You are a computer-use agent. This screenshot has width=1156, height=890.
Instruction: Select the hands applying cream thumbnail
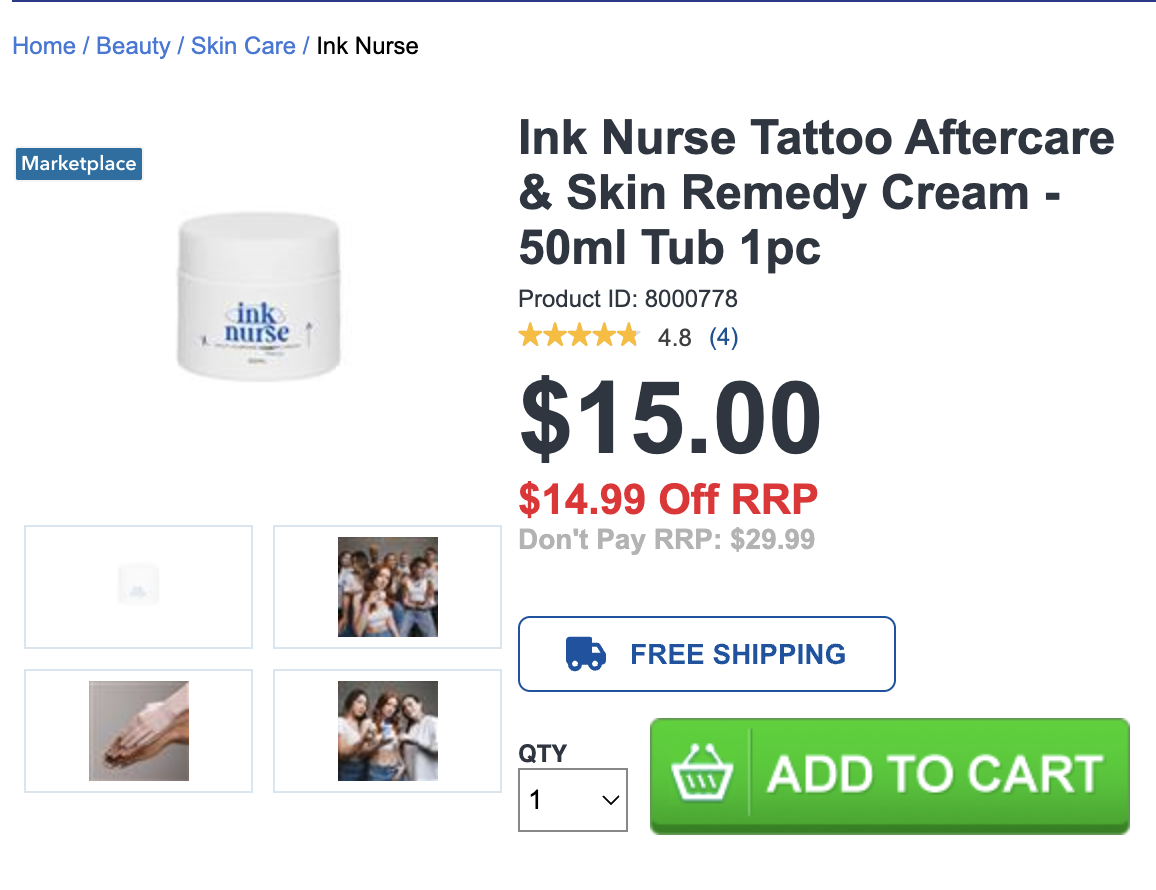pyautogui.click(x=139, y=731)
